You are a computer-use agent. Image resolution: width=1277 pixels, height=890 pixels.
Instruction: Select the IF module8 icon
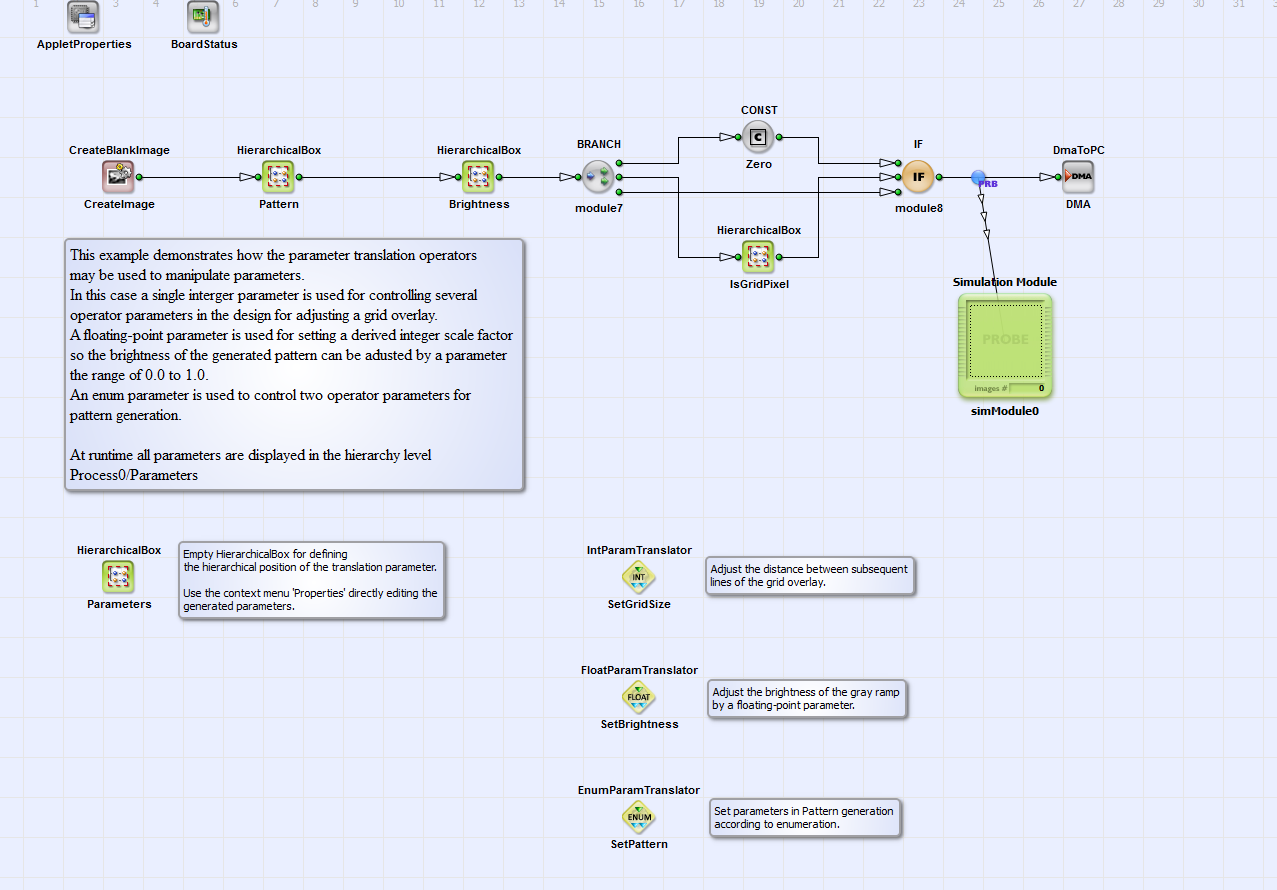pos(918,177)
